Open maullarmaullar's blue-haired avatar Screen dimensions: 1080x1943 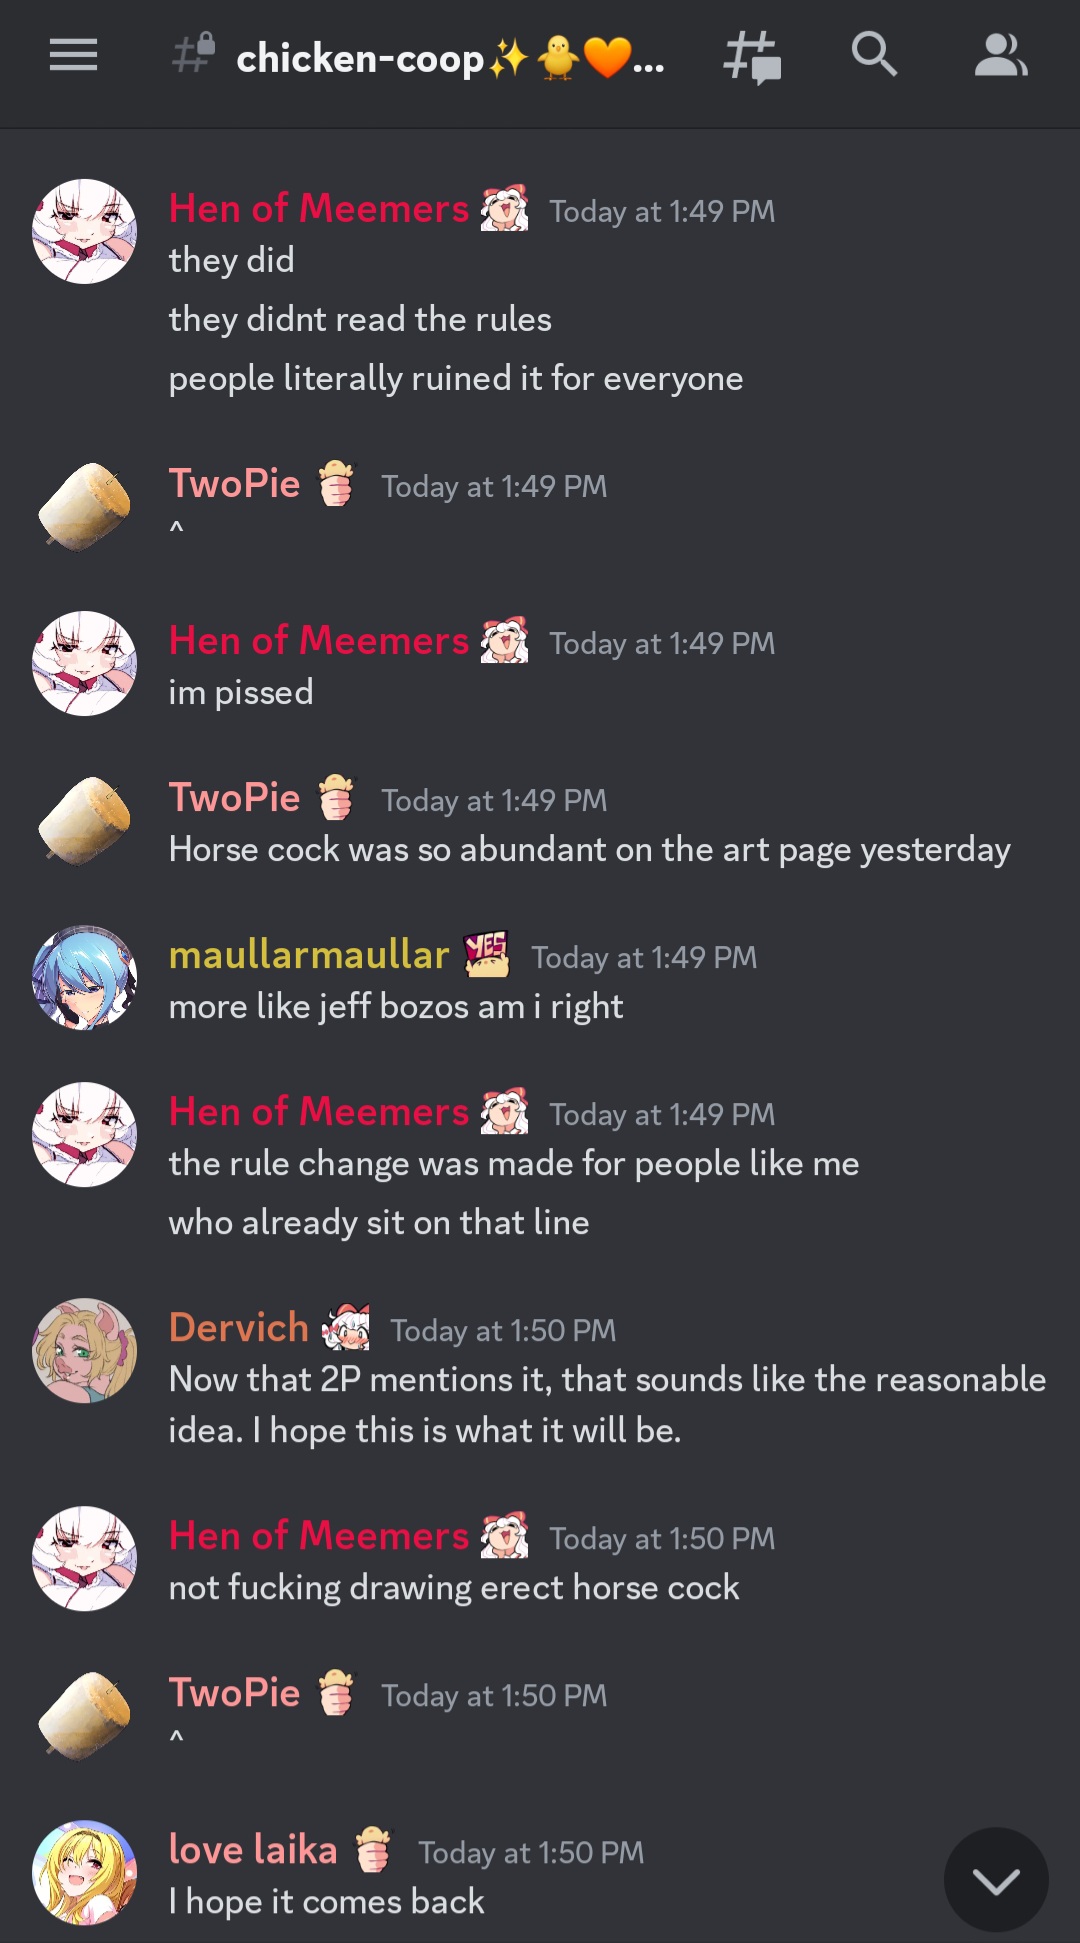pyautogui.click(x=85, y=978)
